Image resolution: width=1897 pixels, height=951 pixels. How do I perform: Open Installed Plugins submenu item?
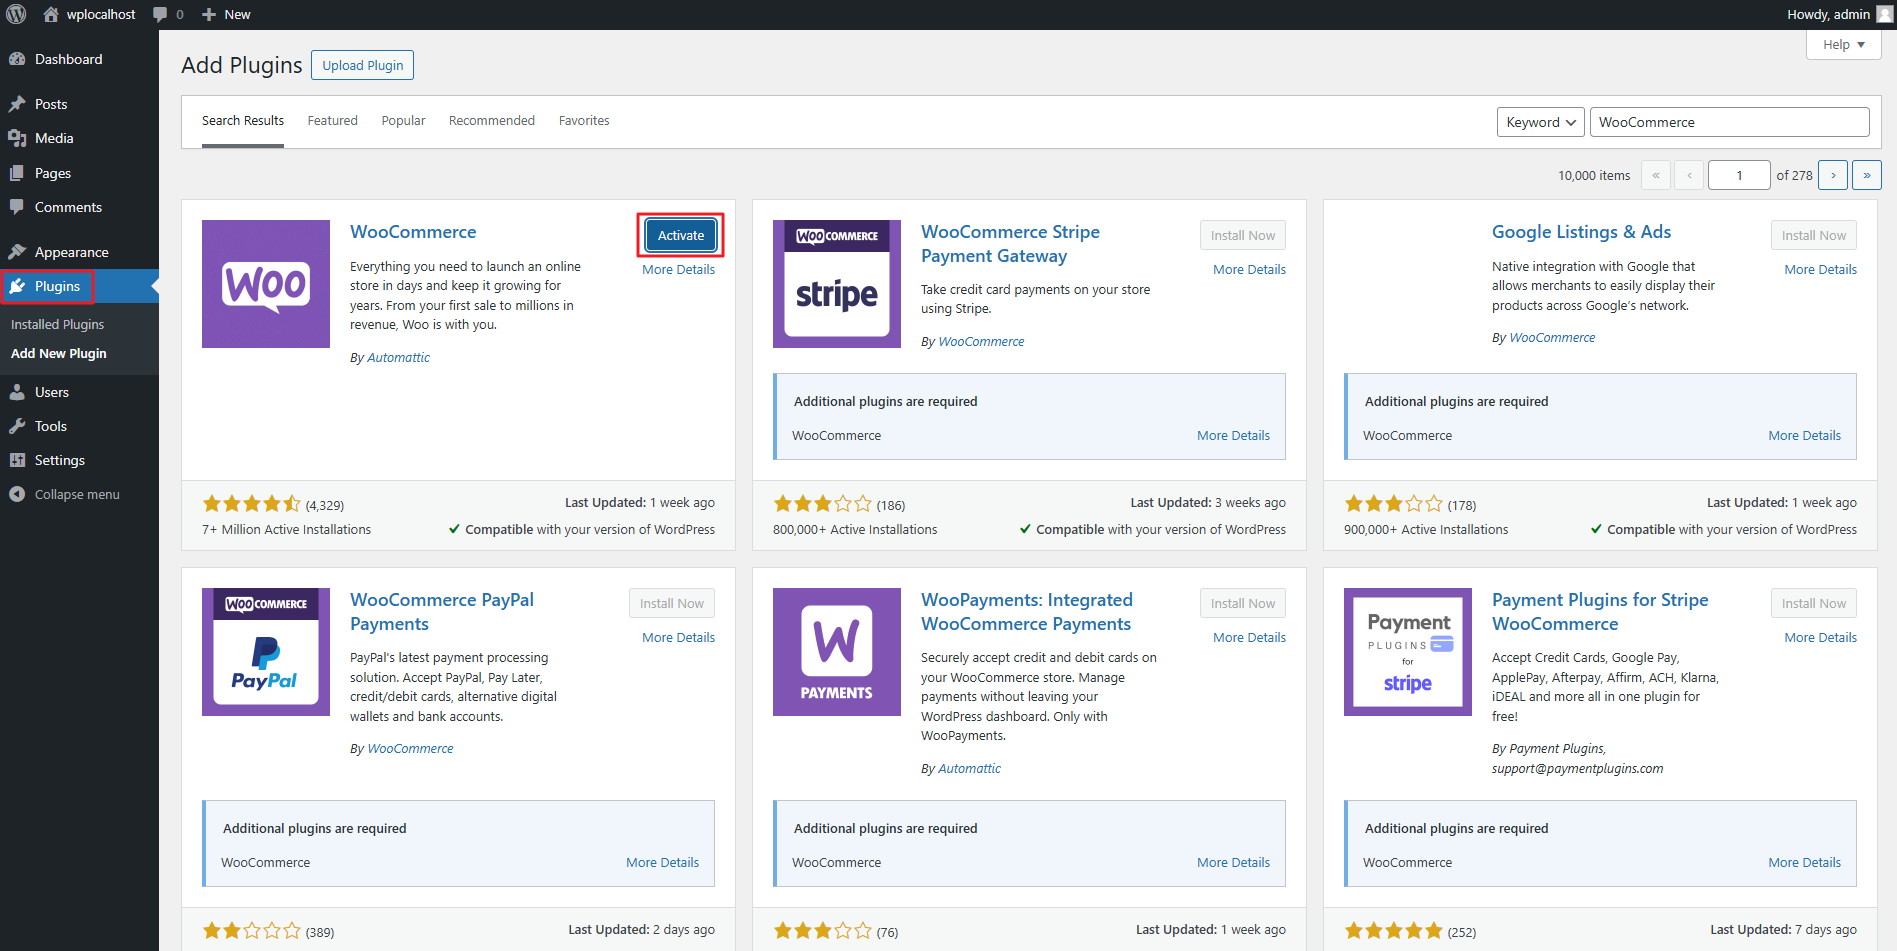(57, 324)
